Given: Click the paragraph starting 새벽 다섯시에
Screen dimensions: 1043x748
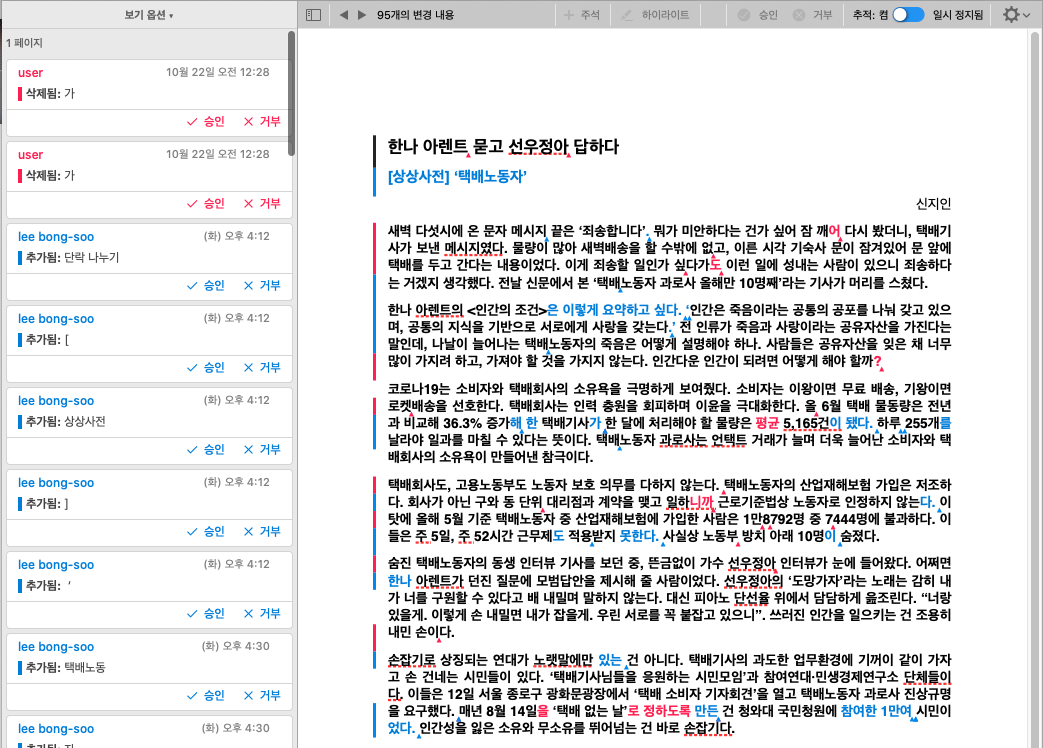Looking at the screenshot, I should click(x=669, y=257).
